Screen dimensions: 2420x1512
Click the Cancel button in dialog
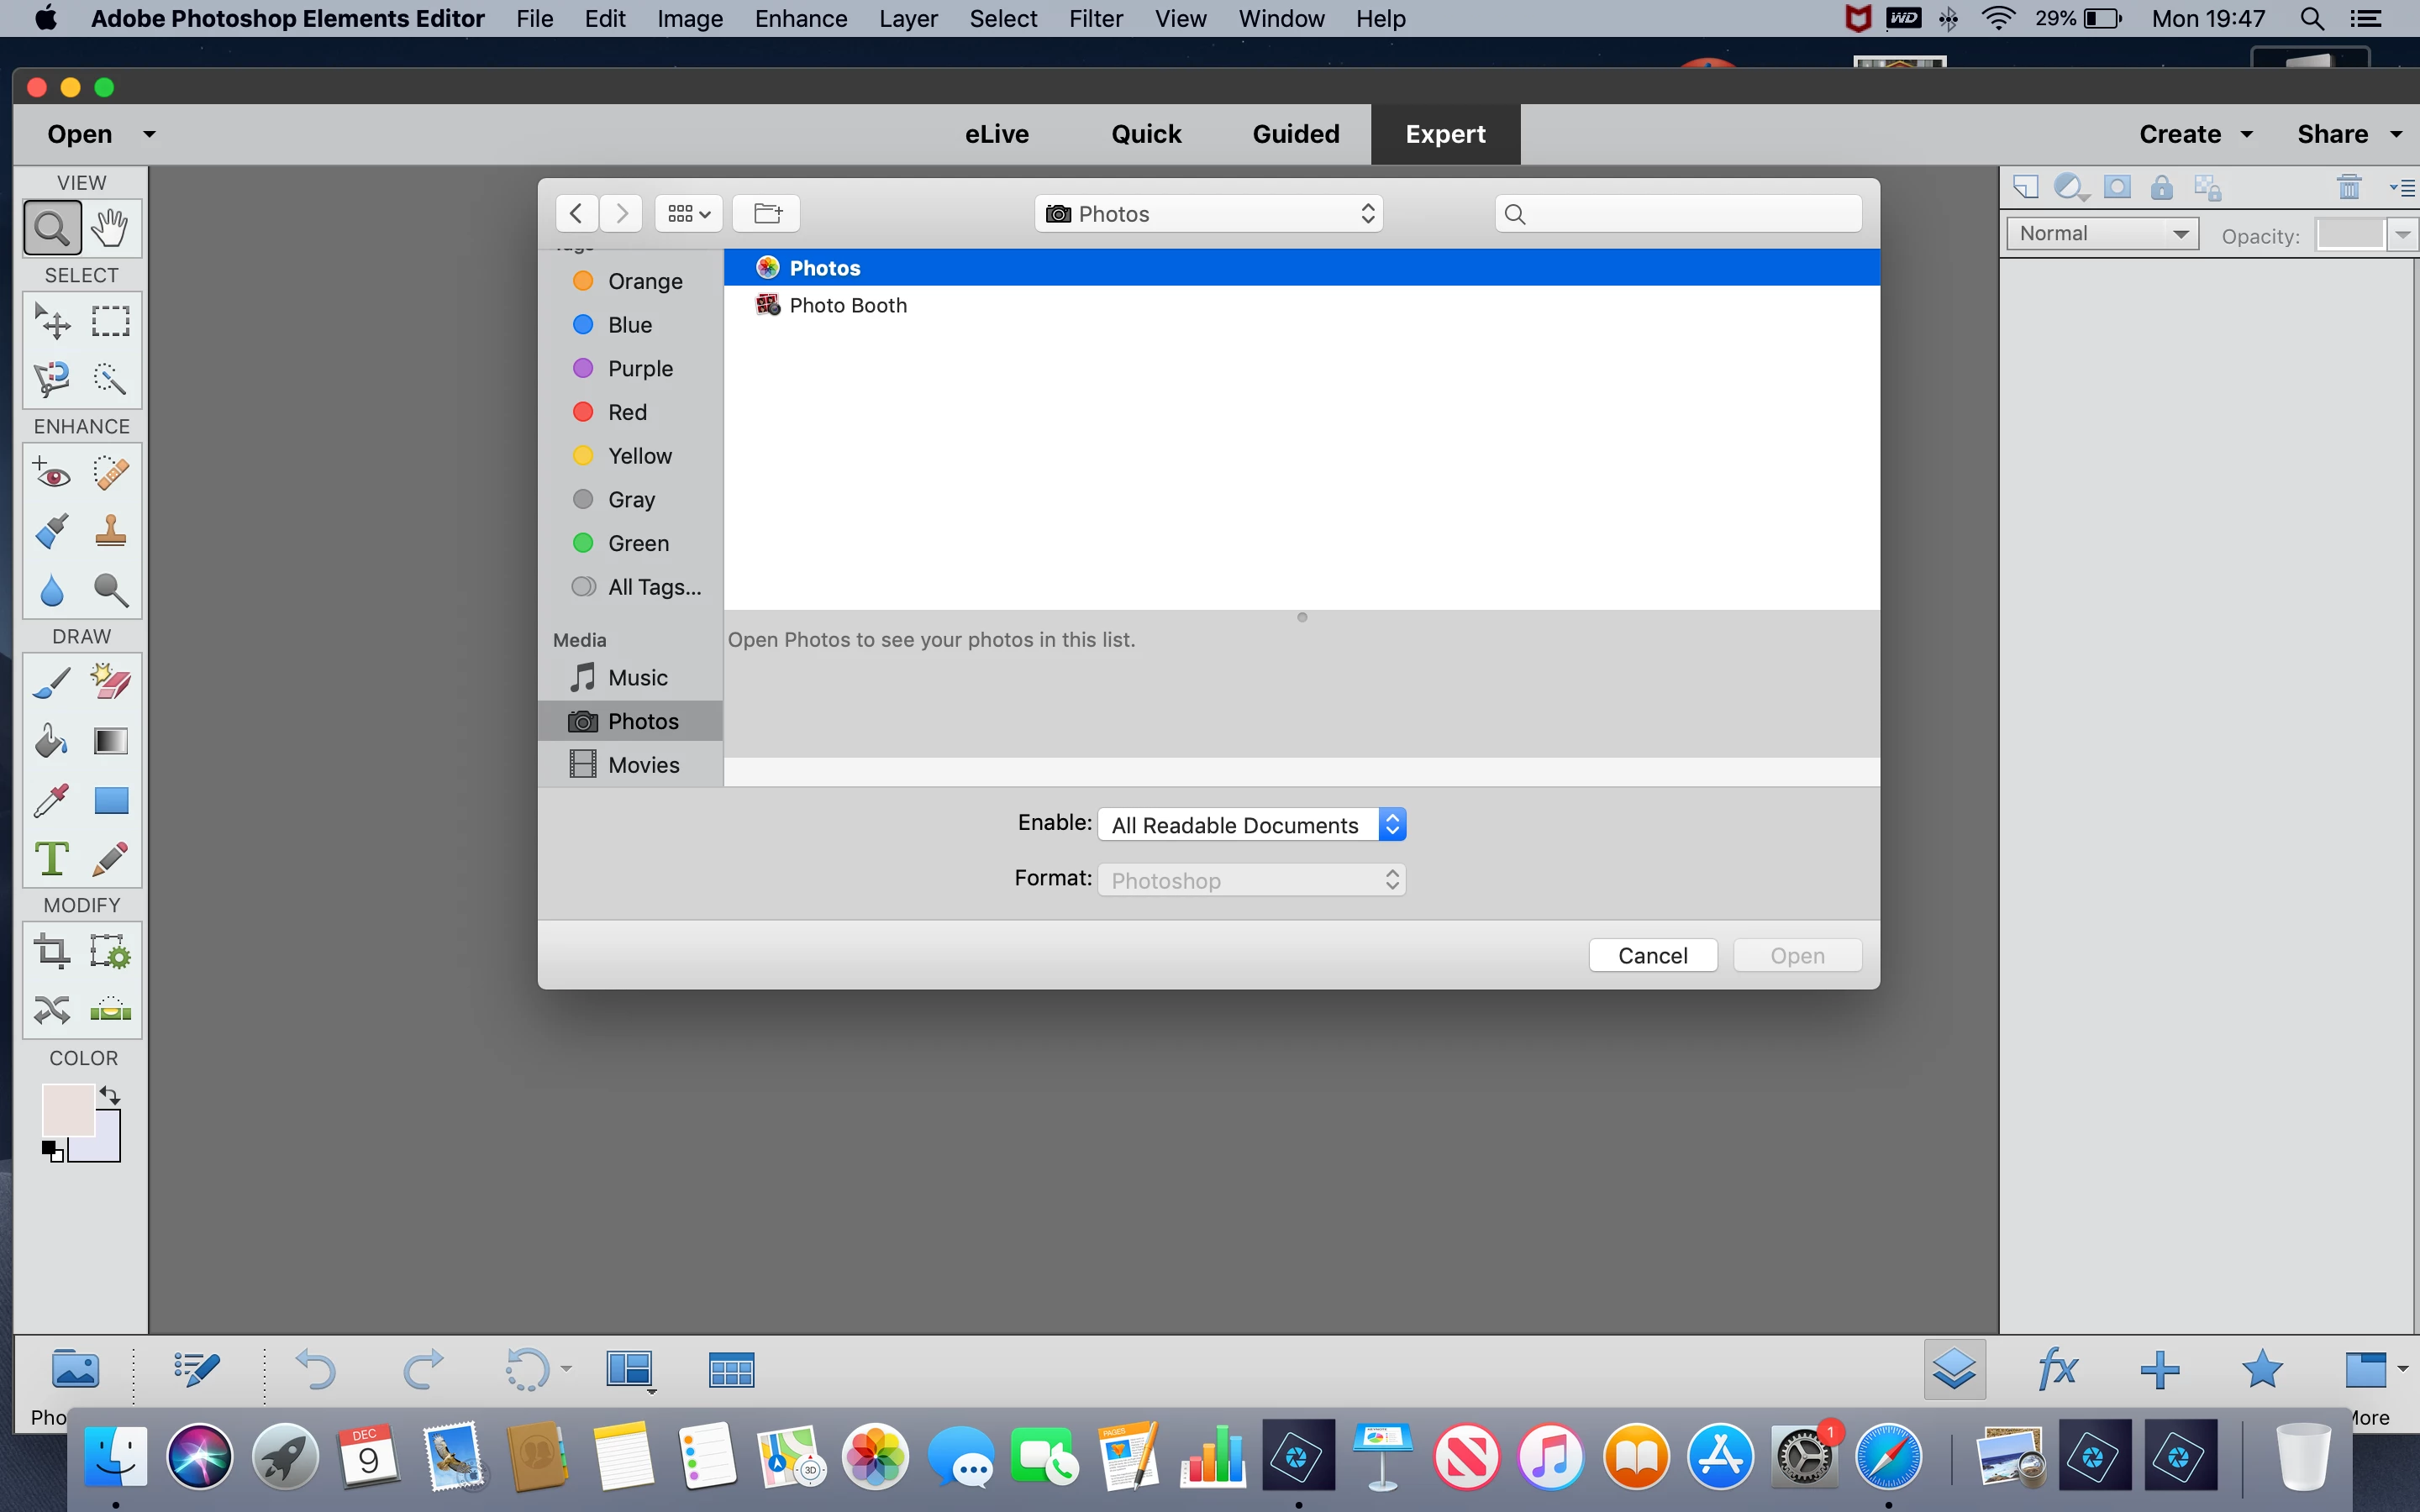1652,955
